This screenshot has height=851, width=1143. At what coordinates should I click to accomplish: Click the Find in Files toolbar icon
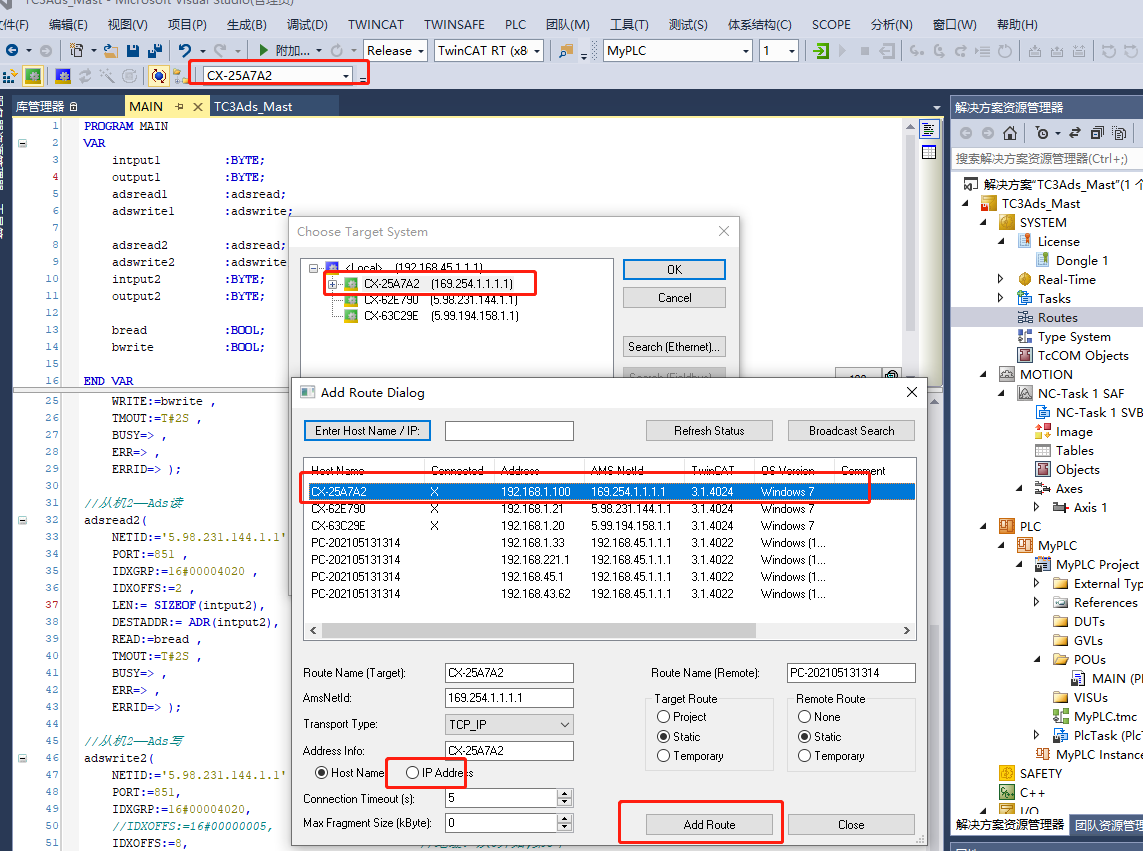(566, 51)
